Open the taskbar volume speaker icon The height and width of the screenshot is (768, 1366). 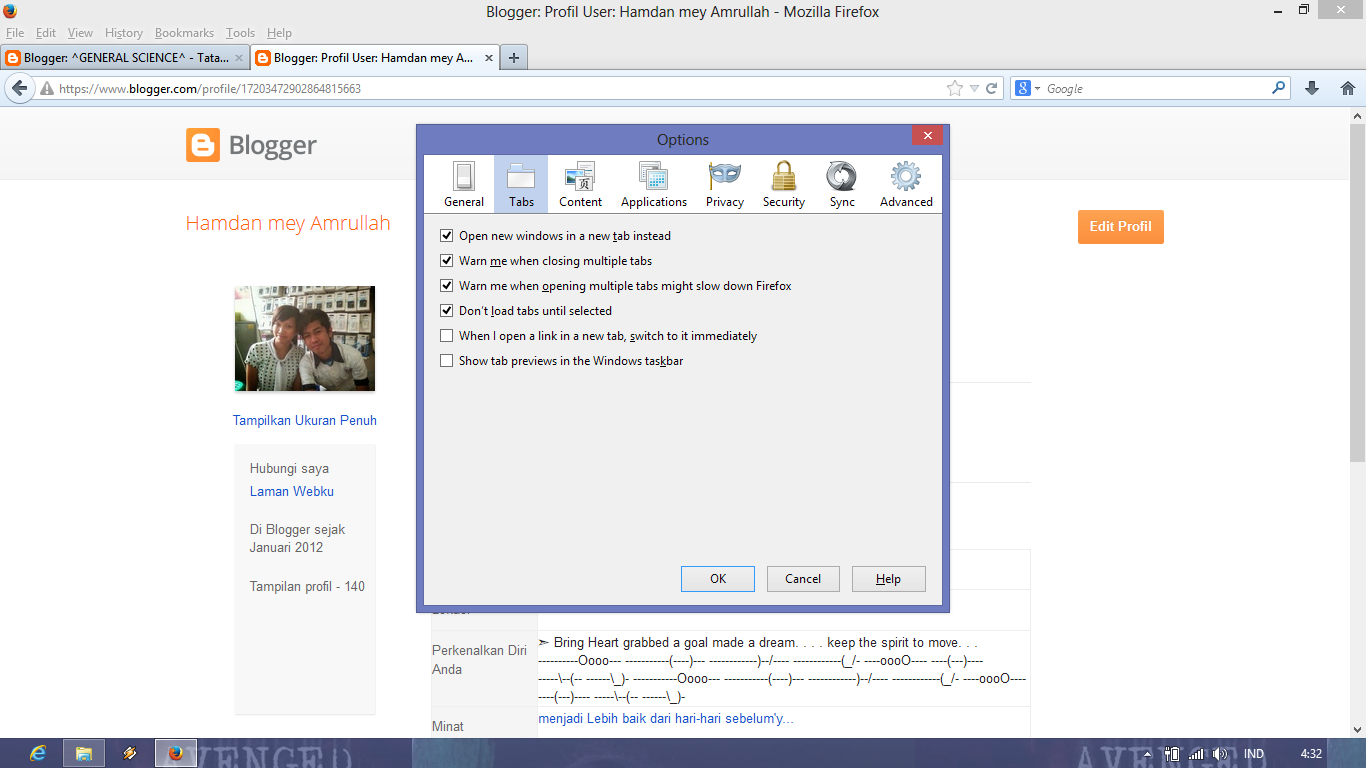(1219, 754)
